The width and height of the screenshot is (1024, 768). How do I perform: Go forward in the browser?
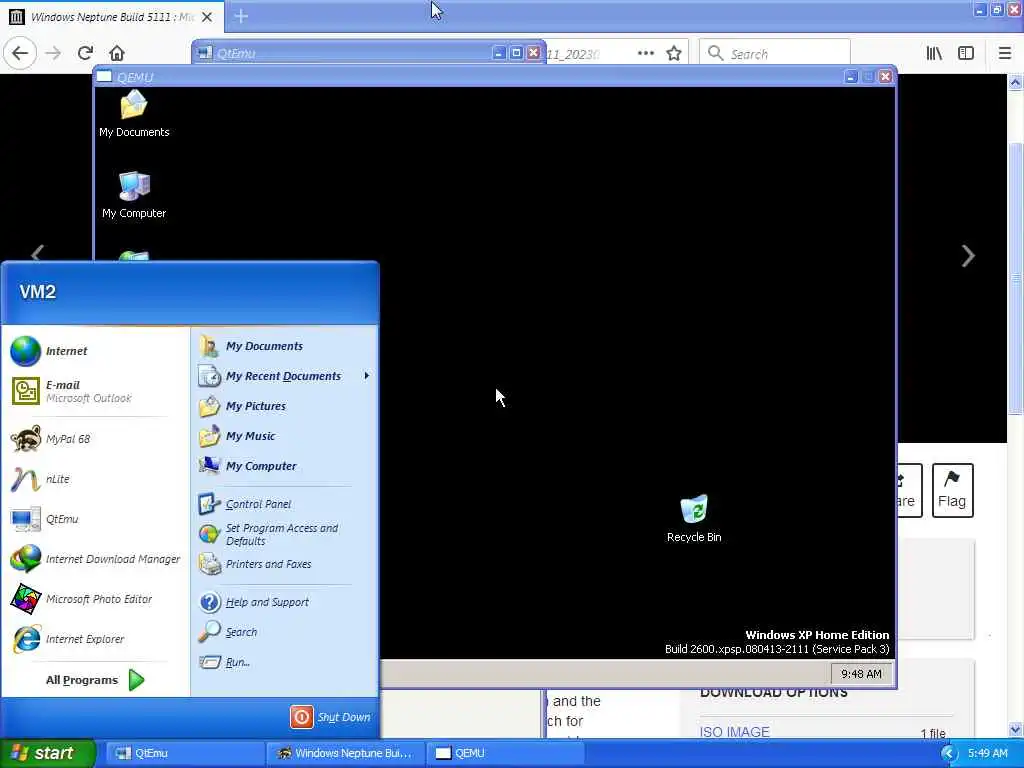click(x=53, y=53)
